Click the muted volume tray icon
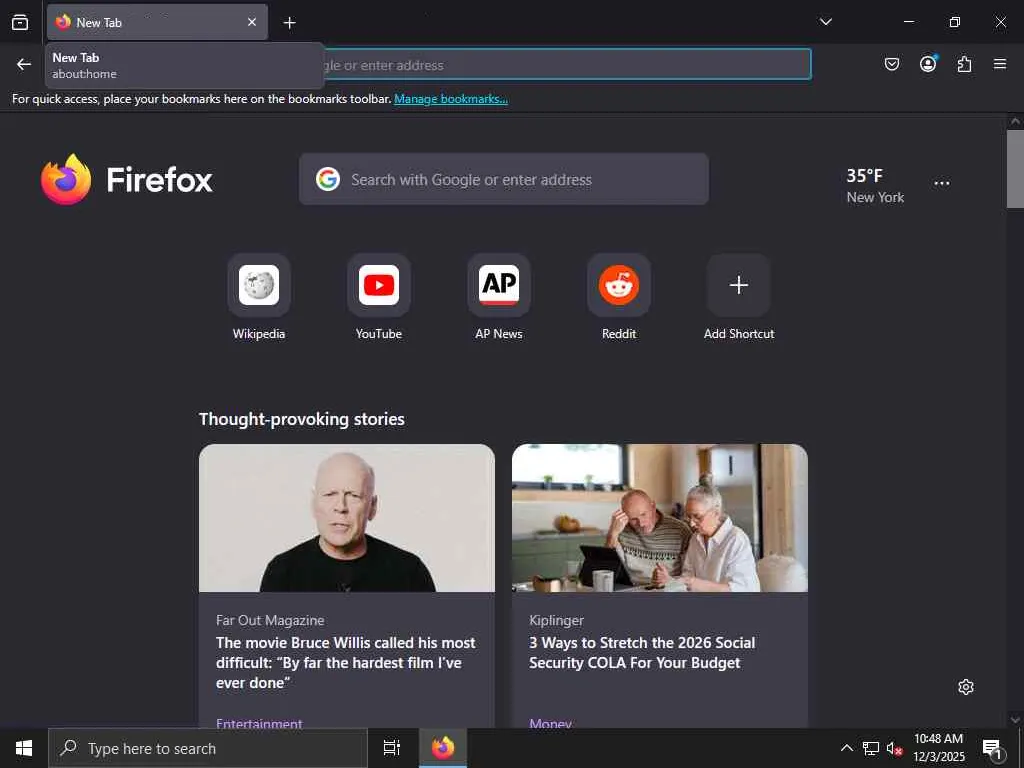Image resolution: width=1024 pixels, height=768 pixels. (894, 748)
